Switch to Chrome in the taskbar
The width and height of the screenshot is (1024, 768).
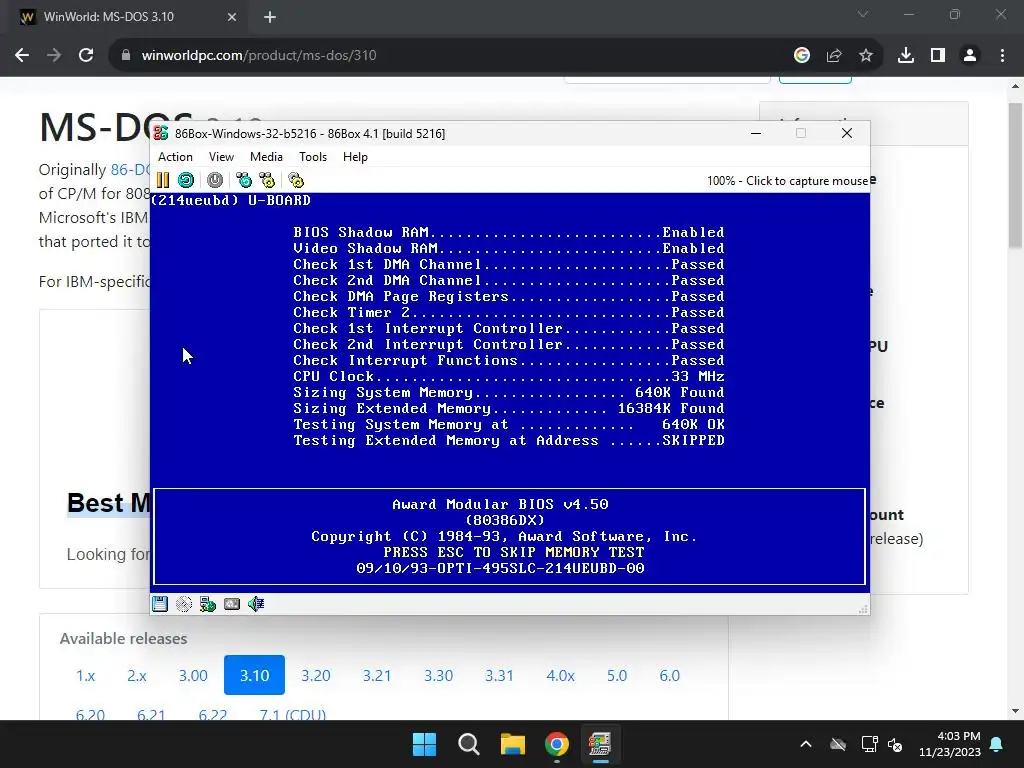point(556,744)
